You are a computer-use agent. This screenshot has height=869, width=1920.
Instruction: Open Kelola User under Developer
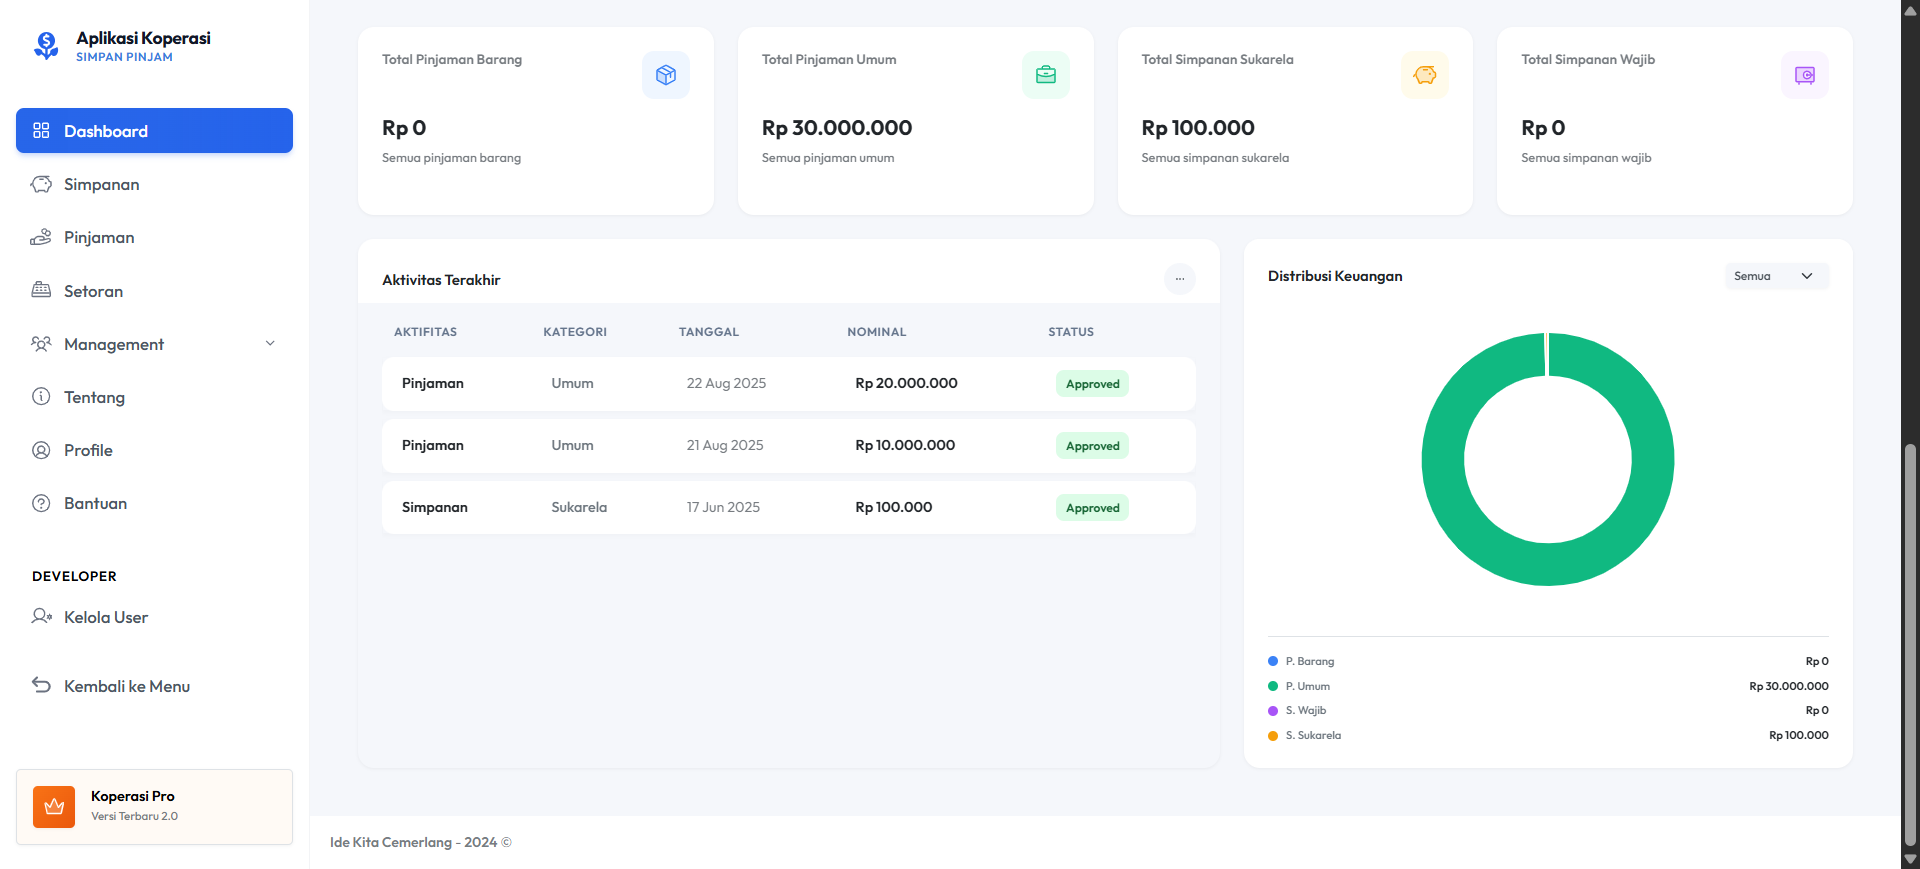tap(154, 617)
